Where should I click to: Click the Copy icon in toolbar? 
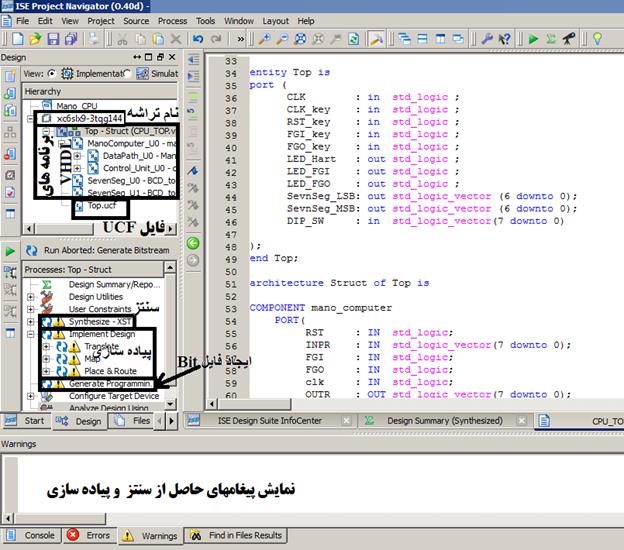click(x=140, y=39)
